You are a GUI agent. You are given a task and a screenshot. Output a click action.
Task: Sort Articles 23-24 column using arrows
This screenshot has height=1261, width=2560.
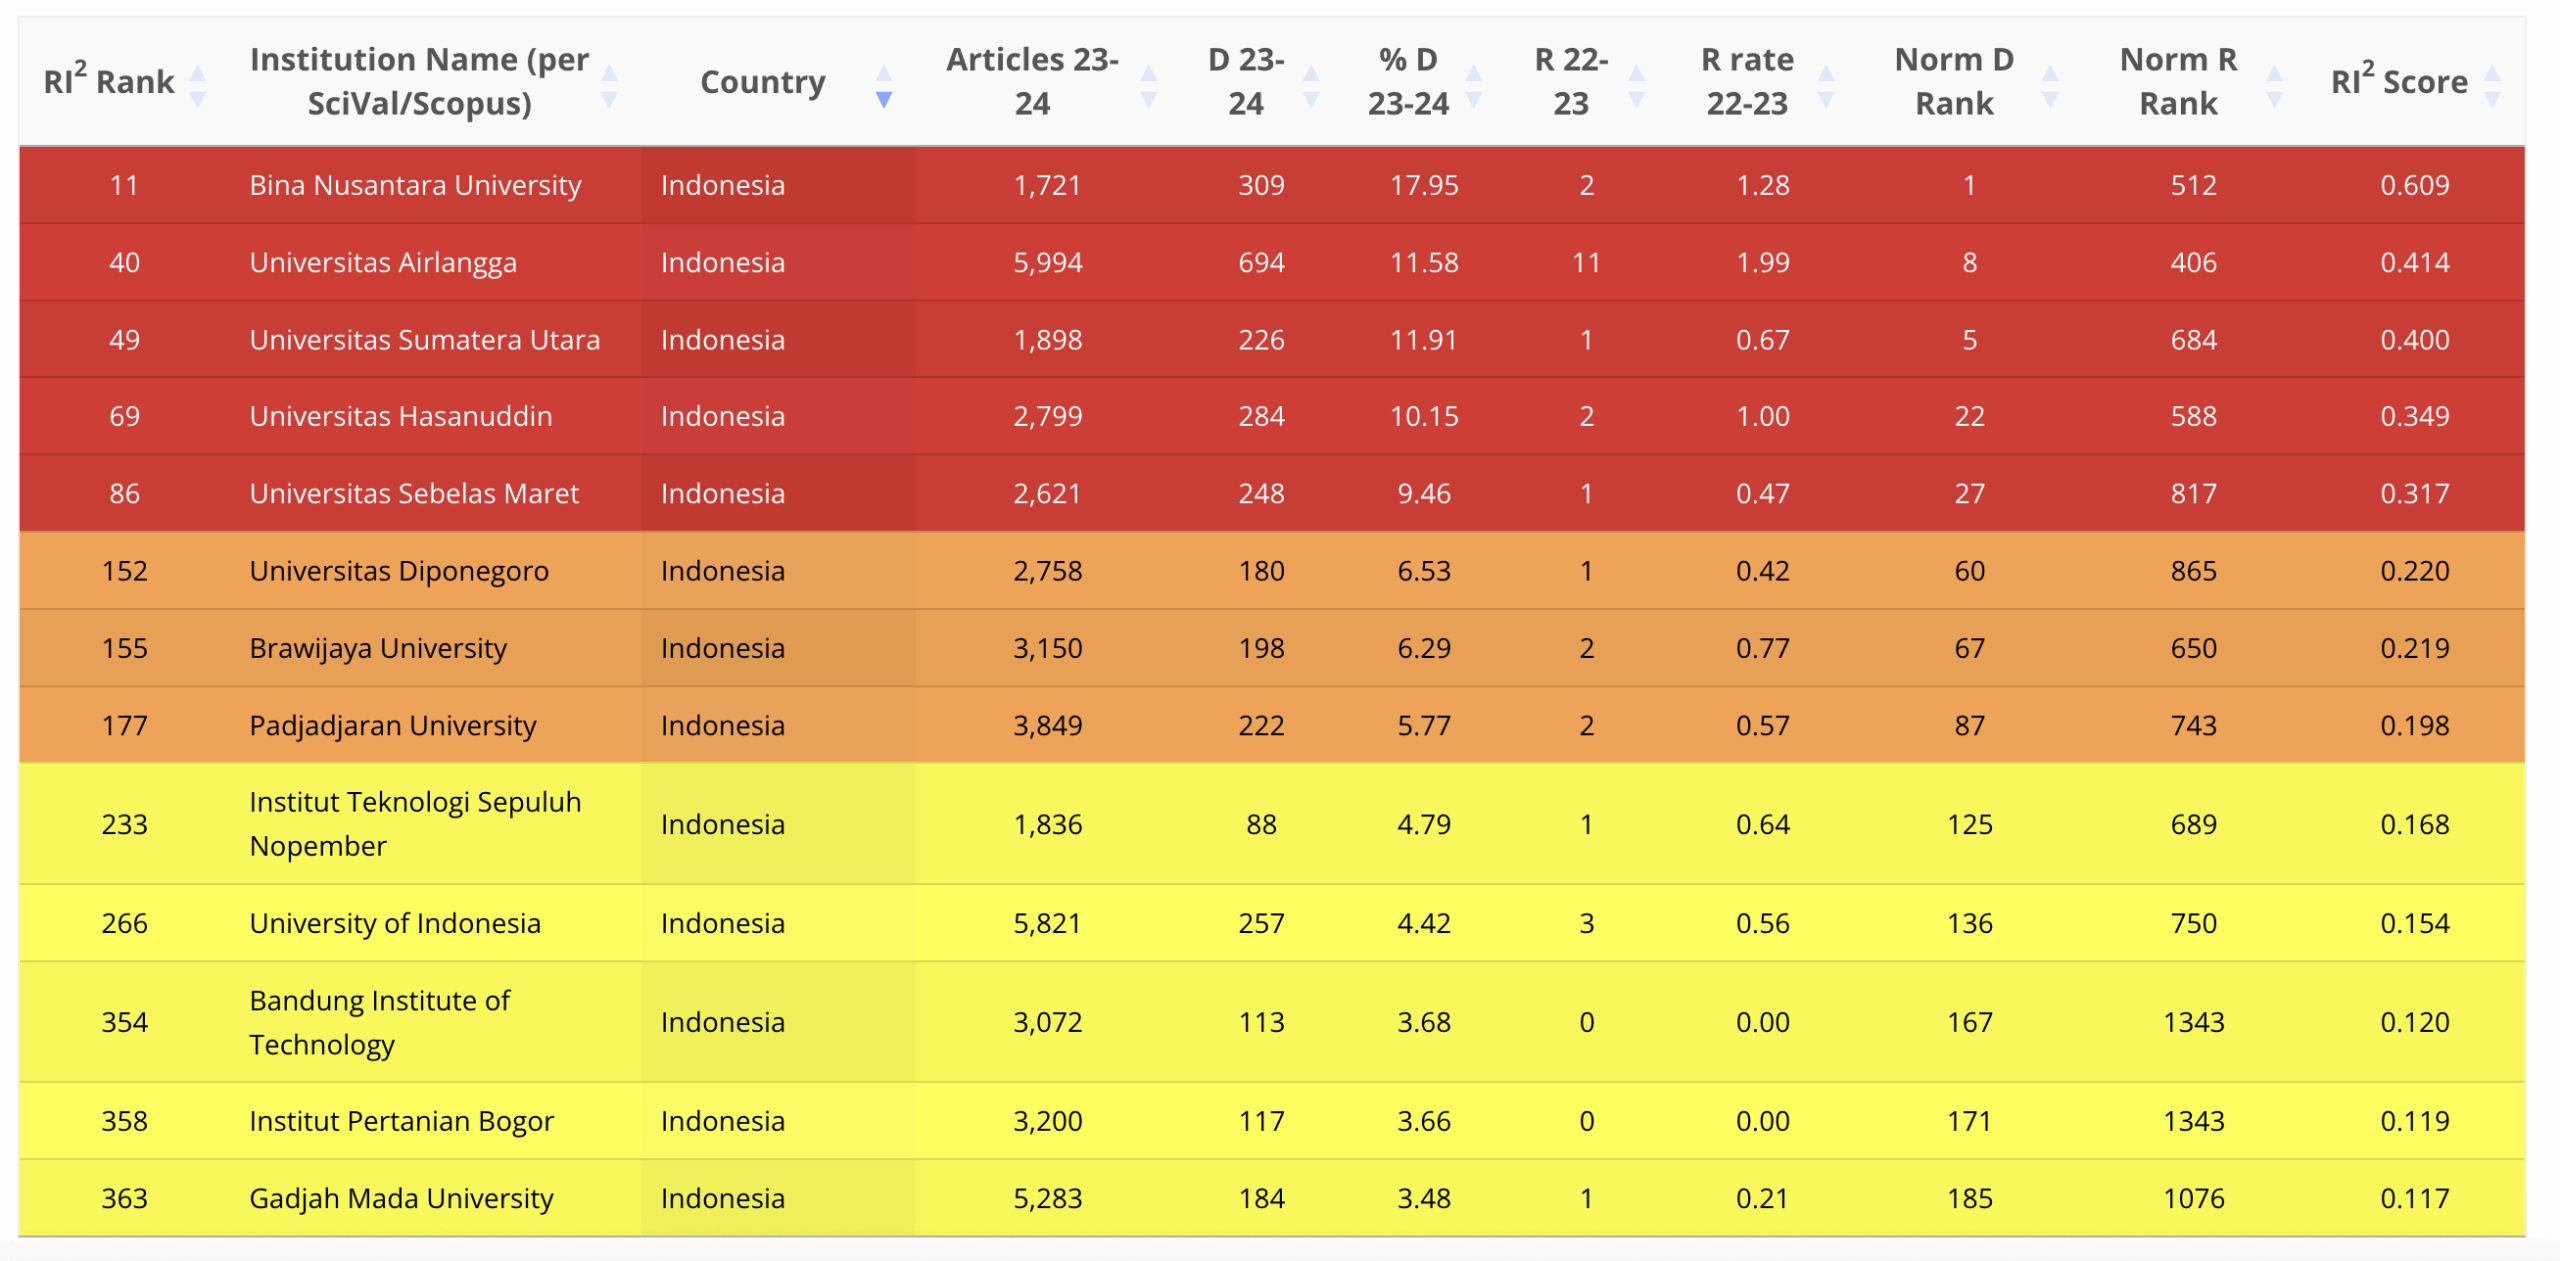(x=1148, y=86)
